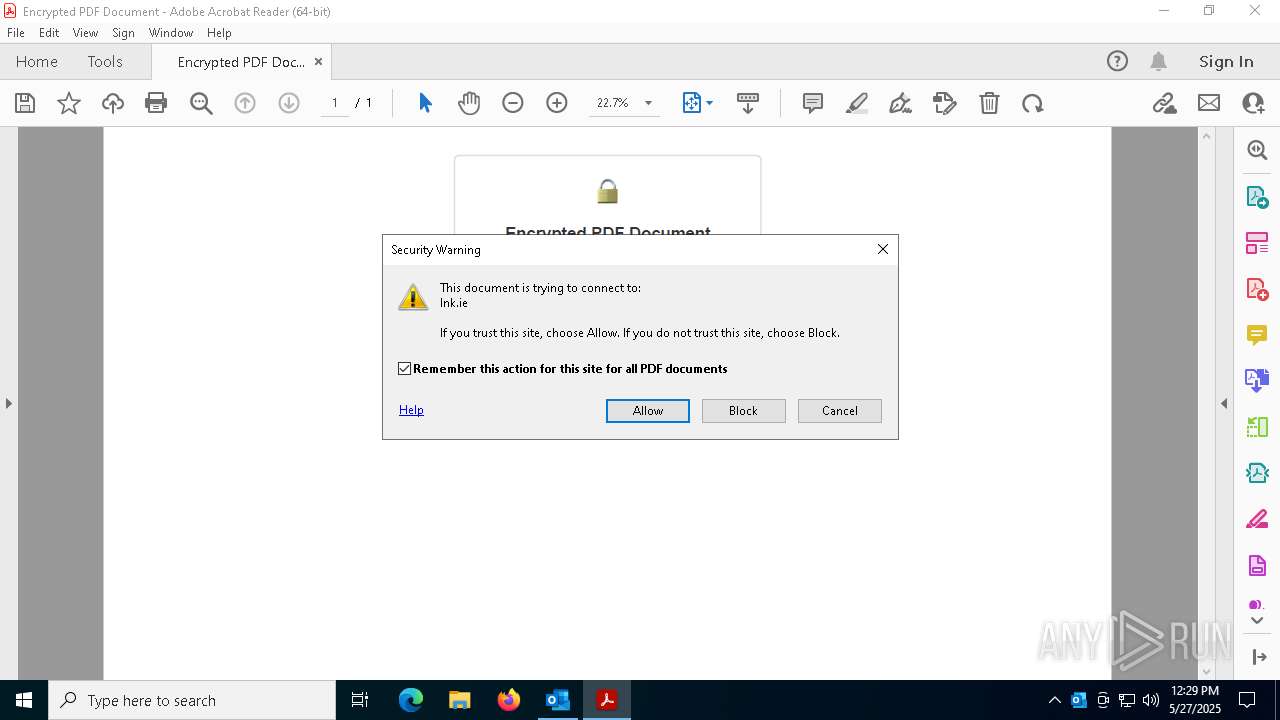Expand the left navigation pane
Image resolution: width=1280 pixels, height=720 pixels.
pyautogui.click(x=8, y=403)
